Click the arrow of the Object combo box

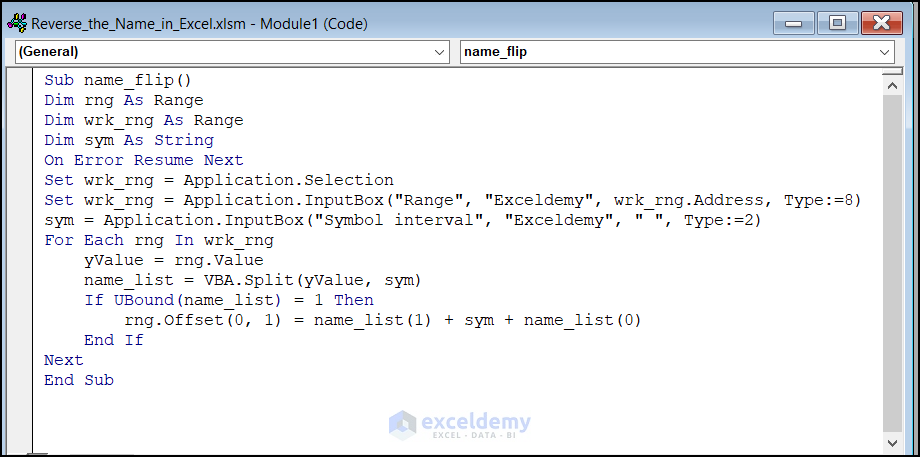440,51
